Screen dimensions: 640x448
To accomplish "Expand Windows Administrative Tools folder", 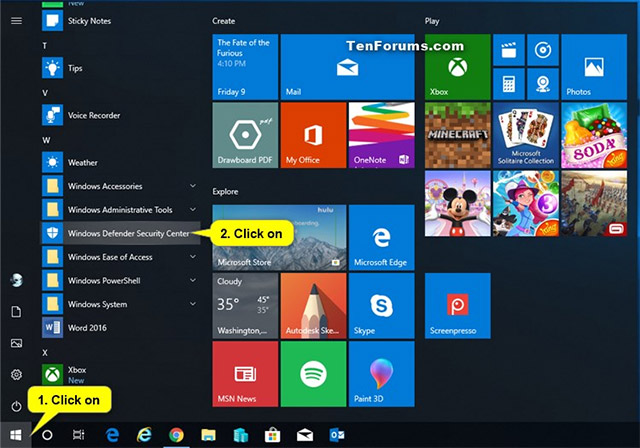I will click(x=120, y=210).
